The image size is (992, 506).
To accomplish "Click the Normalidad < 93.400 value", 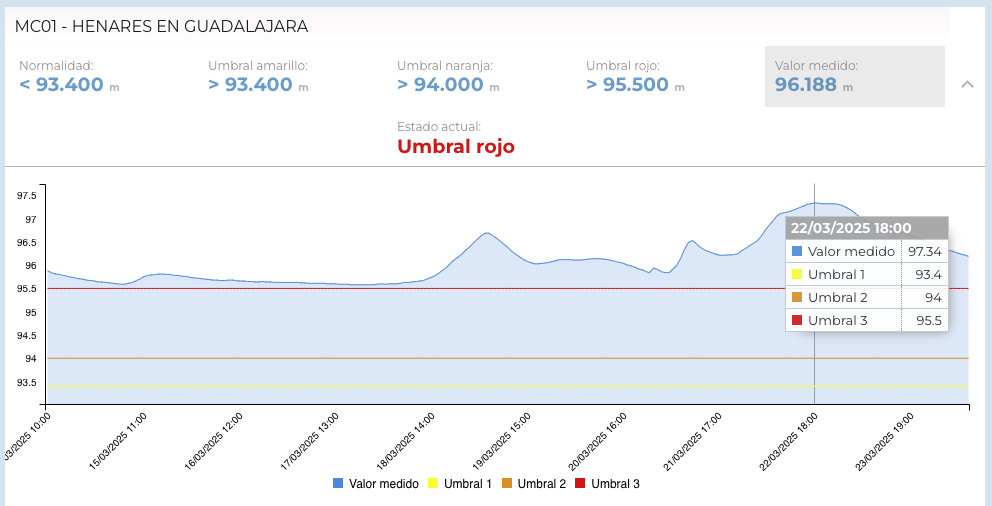I will click(62, 85).
